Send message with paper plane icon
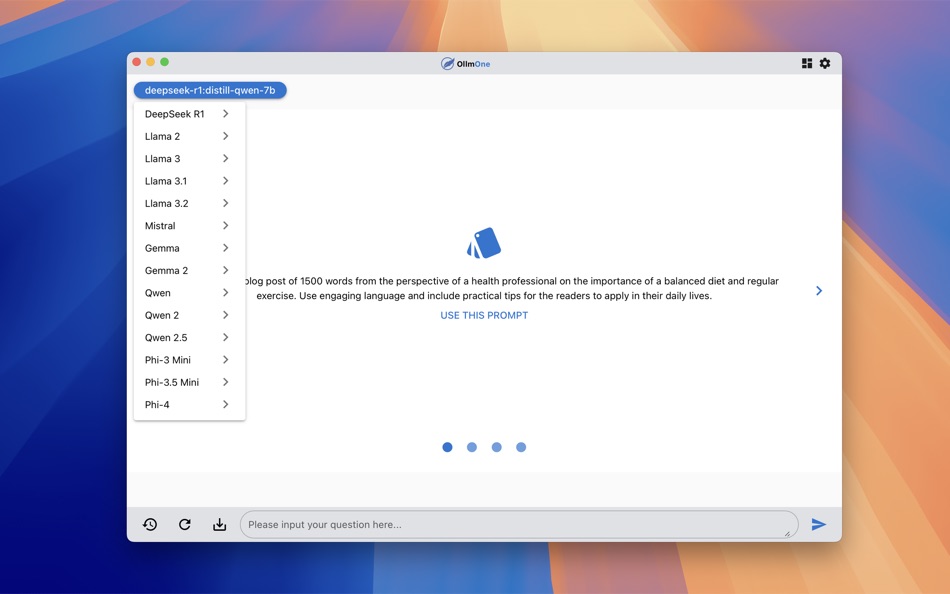The height and width of the screenshot is (594, 950). [x=819, y=524]
